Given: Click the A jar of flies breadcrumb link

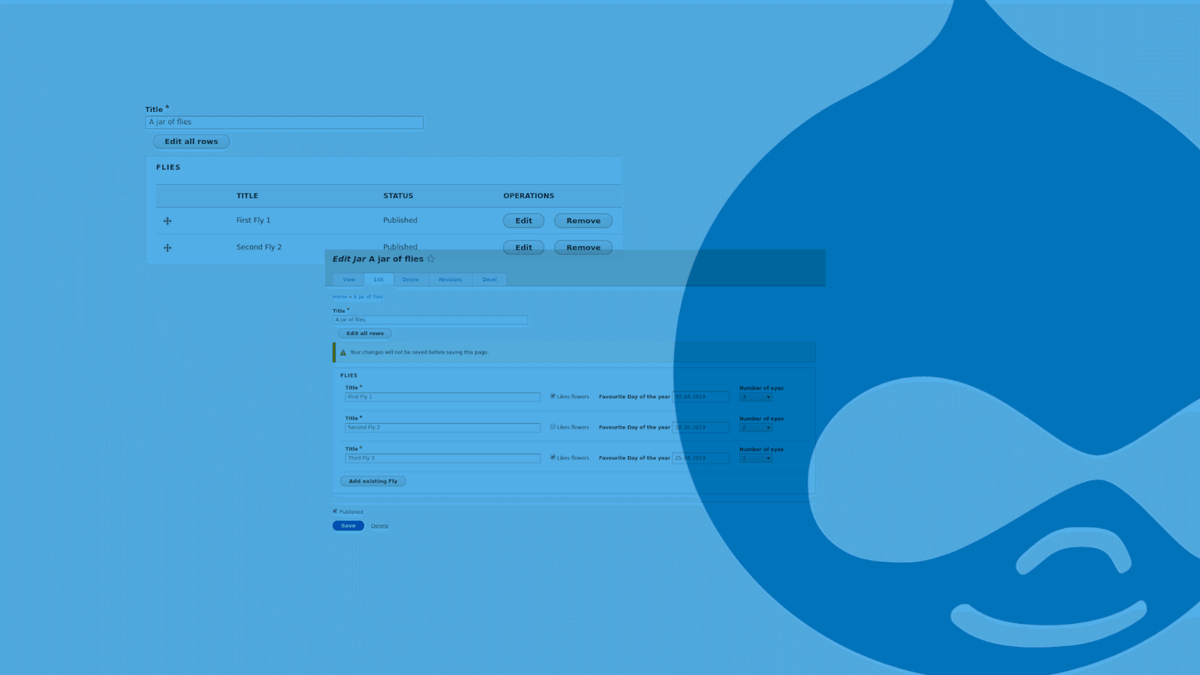Looking at the screenshot, I should click(368, 297).
